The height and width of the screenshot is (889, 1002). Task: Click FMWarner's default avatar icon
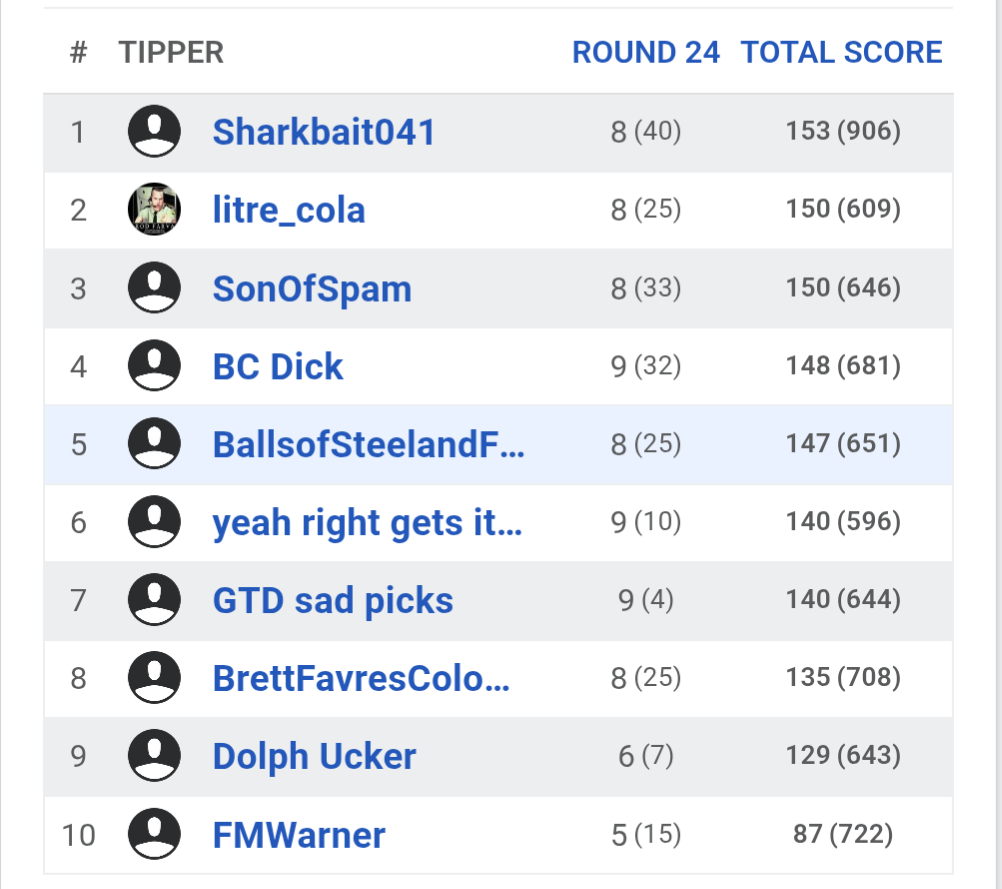pos(155,834)
